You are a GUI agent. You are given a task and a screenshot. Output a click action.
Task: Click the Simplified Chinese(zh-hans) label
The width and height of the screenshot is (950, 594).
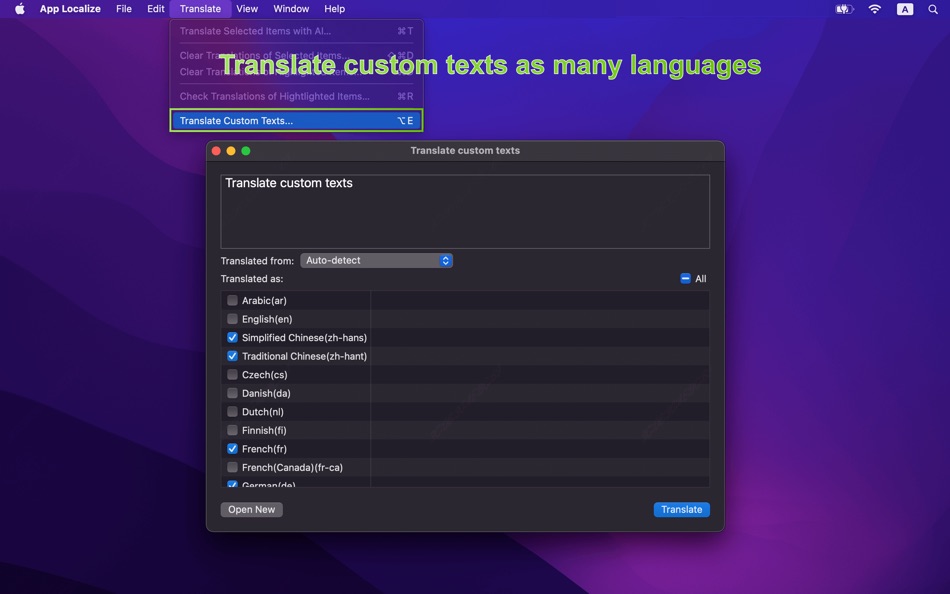coord(304,338)
